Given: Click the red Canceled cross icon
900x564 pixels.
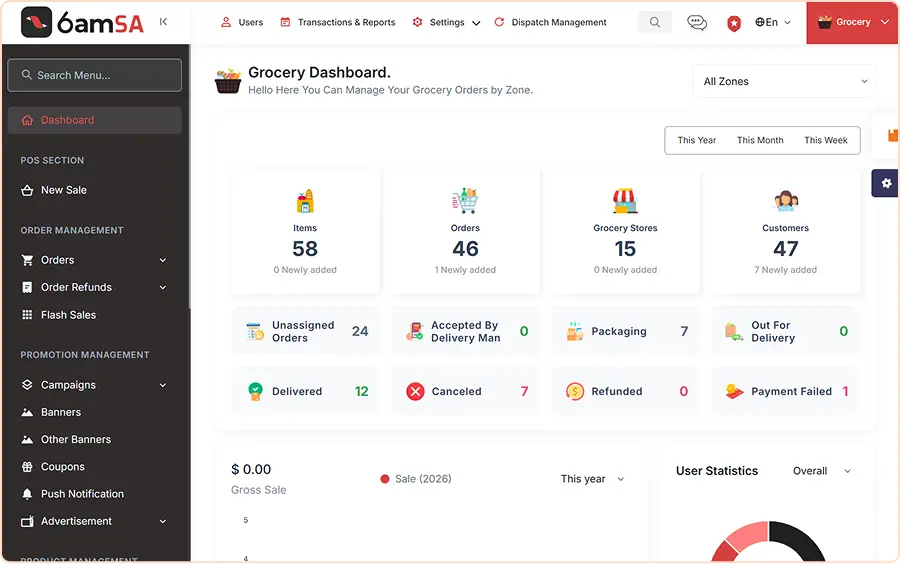Looking at the screenshot, I should coord(415,391).
